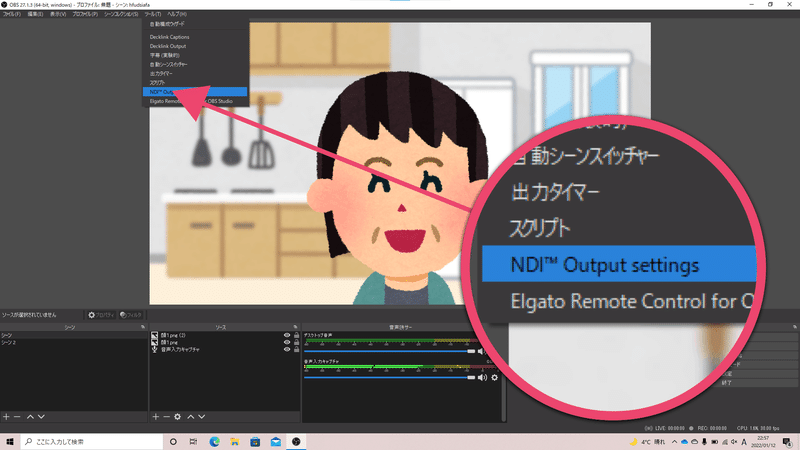Open File Explorer from taskbar
Image resolution: width=800 pixels, height=450 pixels.
point(235,442)
